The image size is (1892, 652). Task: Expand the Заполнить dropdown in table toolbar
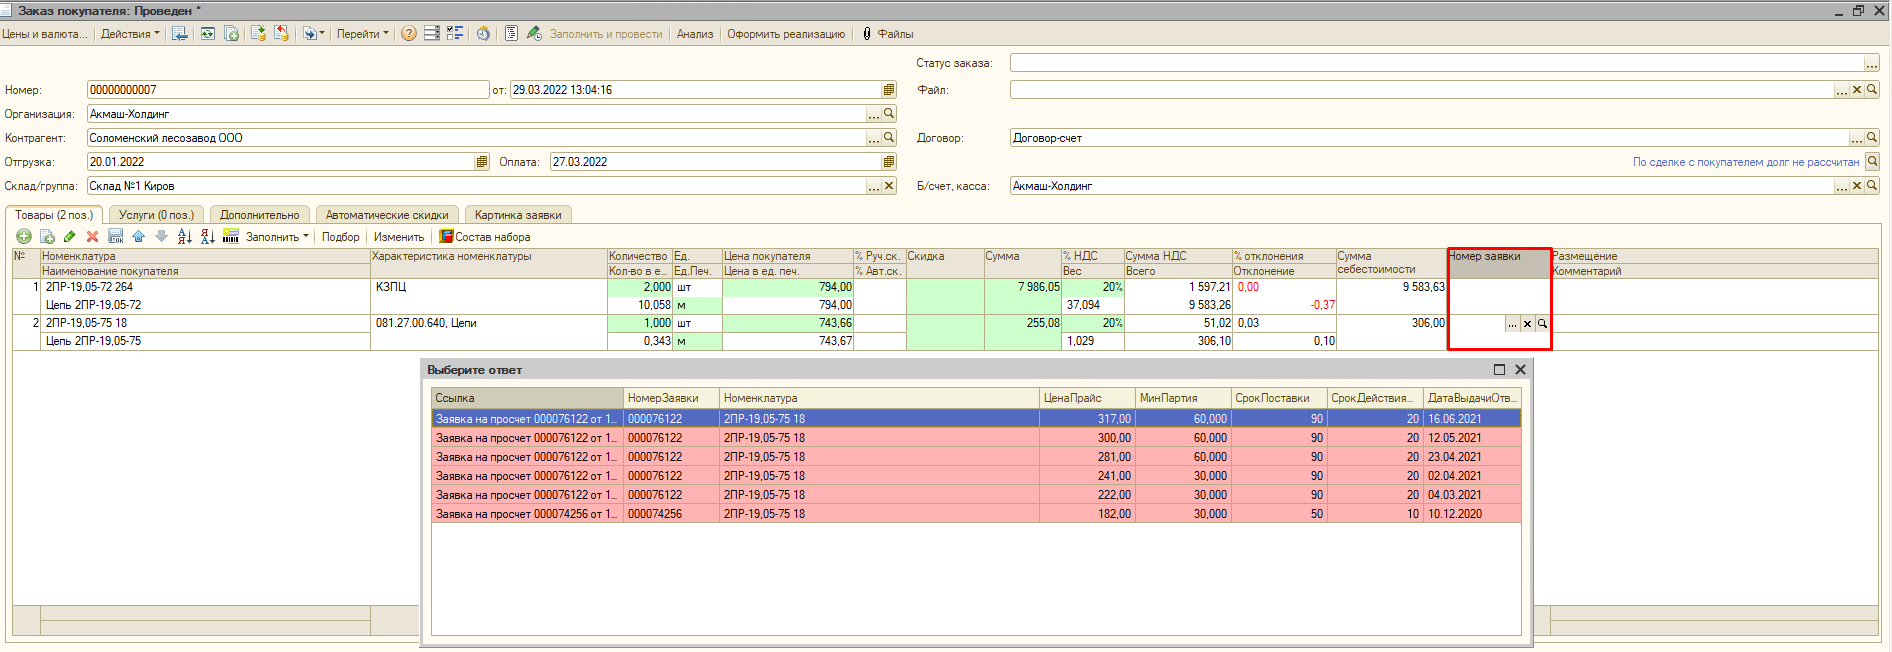click(277, 237)
